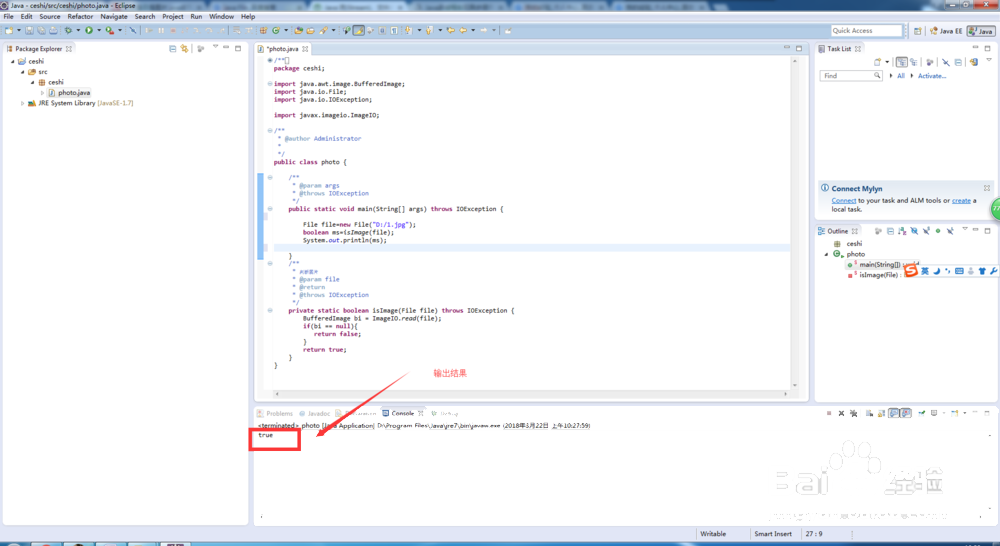Click the create local task link
Viewport: 1000px width, 546px height.
pos(961,200)
